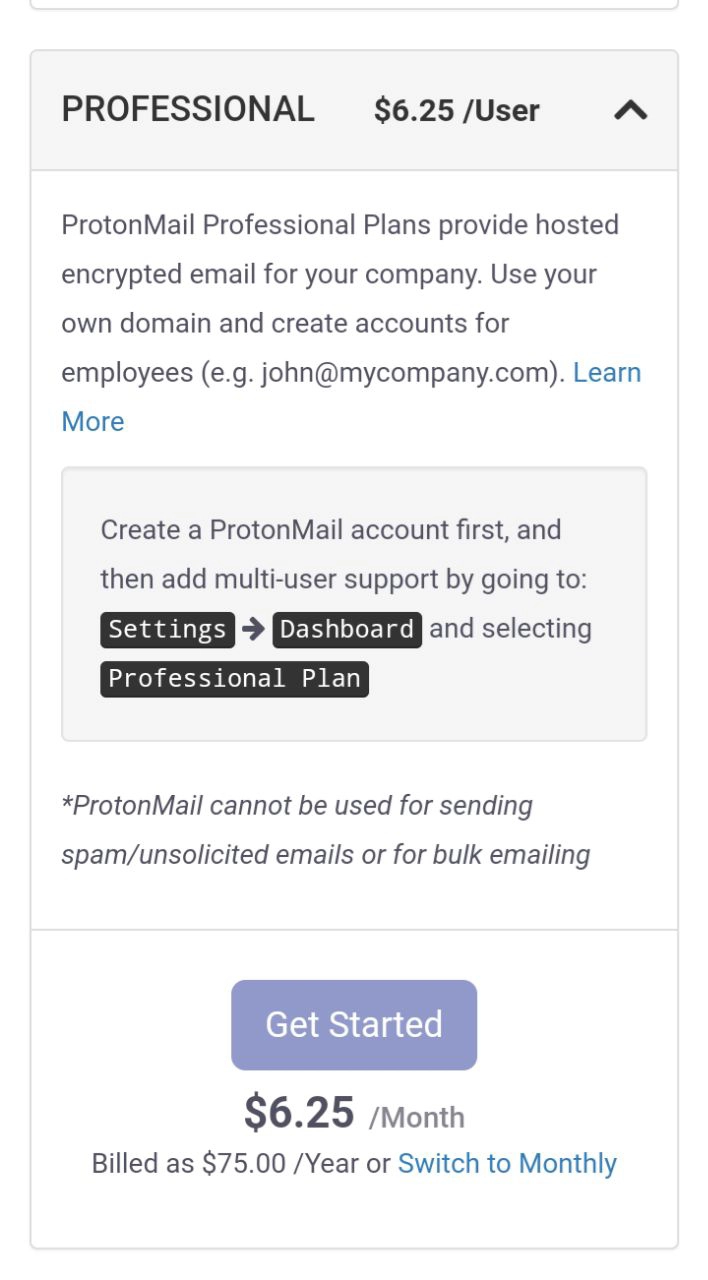Click 'ProtonMail Professional Plans provide hosted' text
This screenshot has width=708, height=1280.
click(340, 225)
